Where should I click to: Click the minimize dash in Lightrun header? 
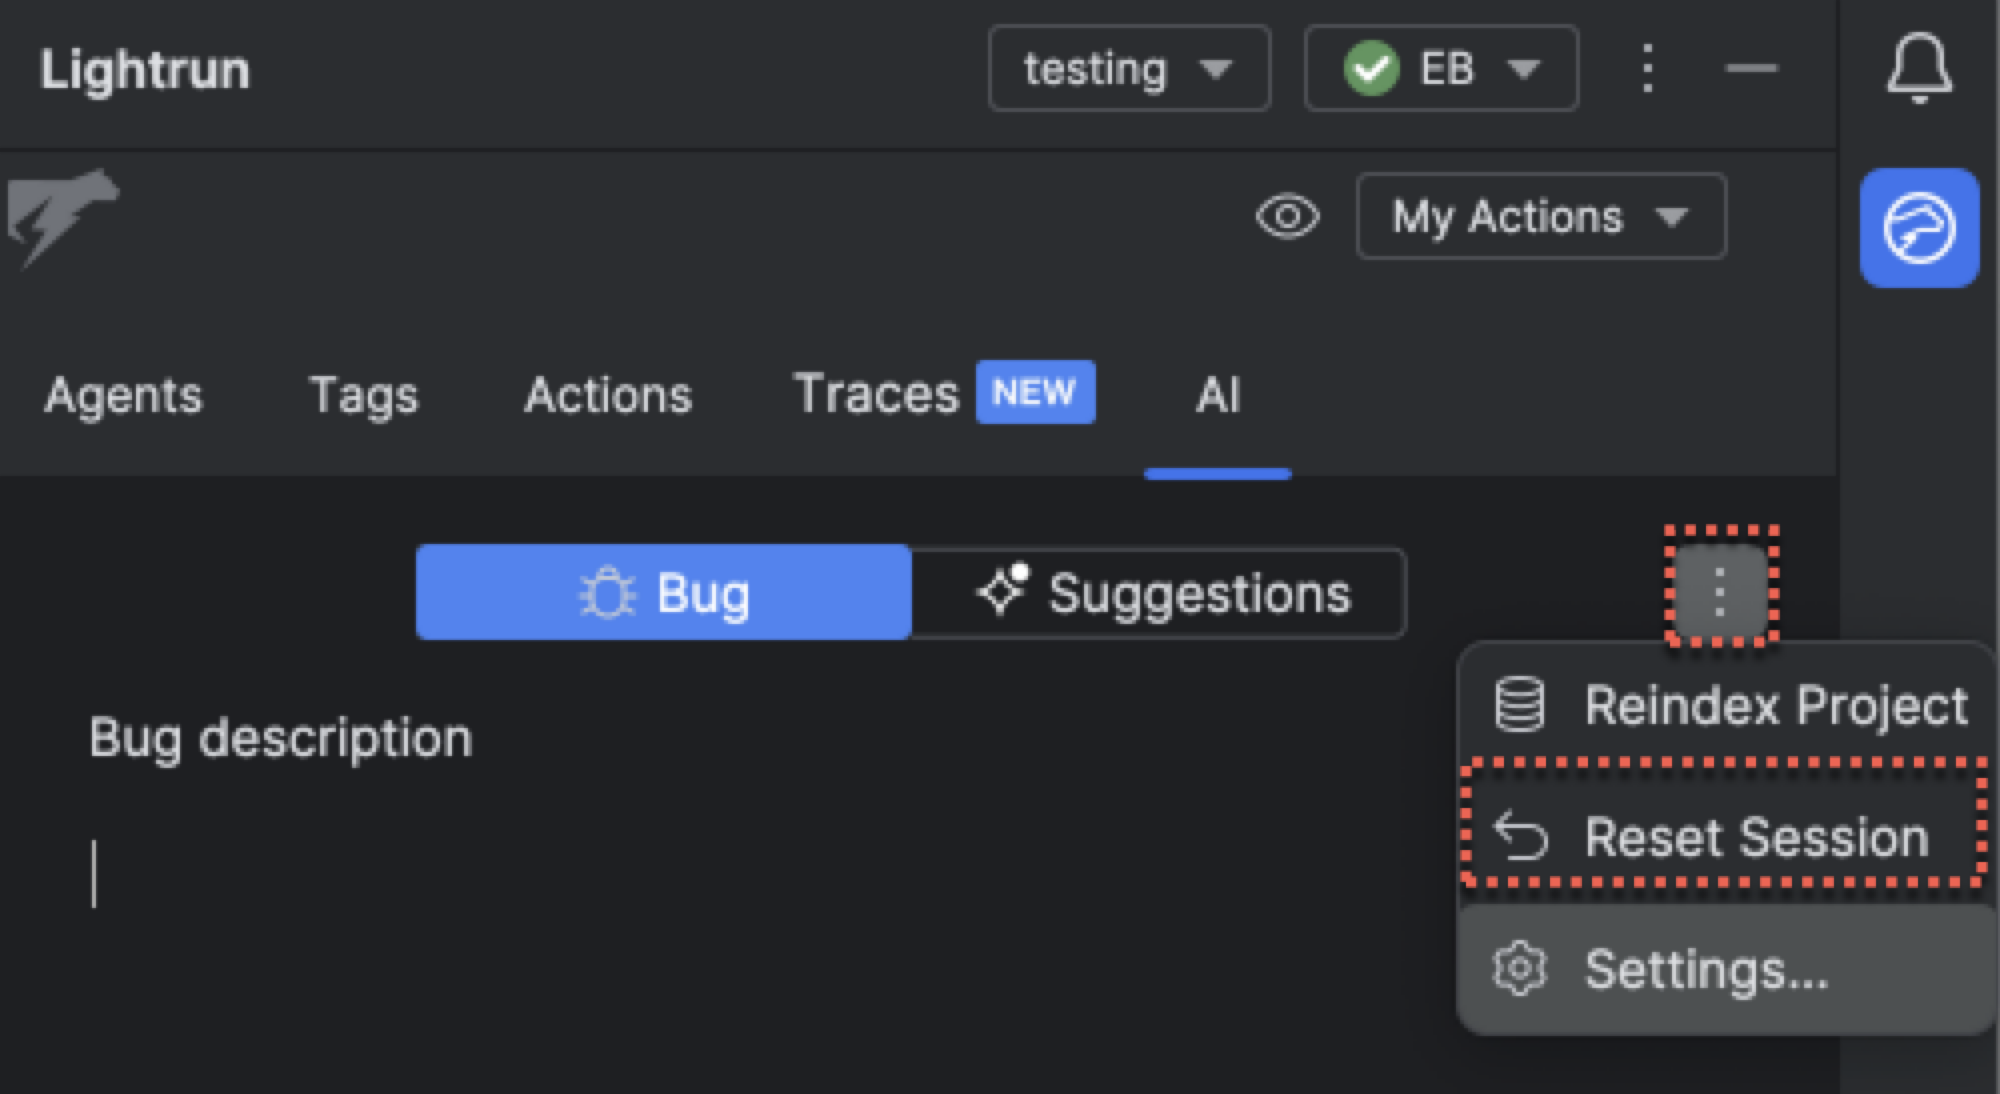(1751, 68)
